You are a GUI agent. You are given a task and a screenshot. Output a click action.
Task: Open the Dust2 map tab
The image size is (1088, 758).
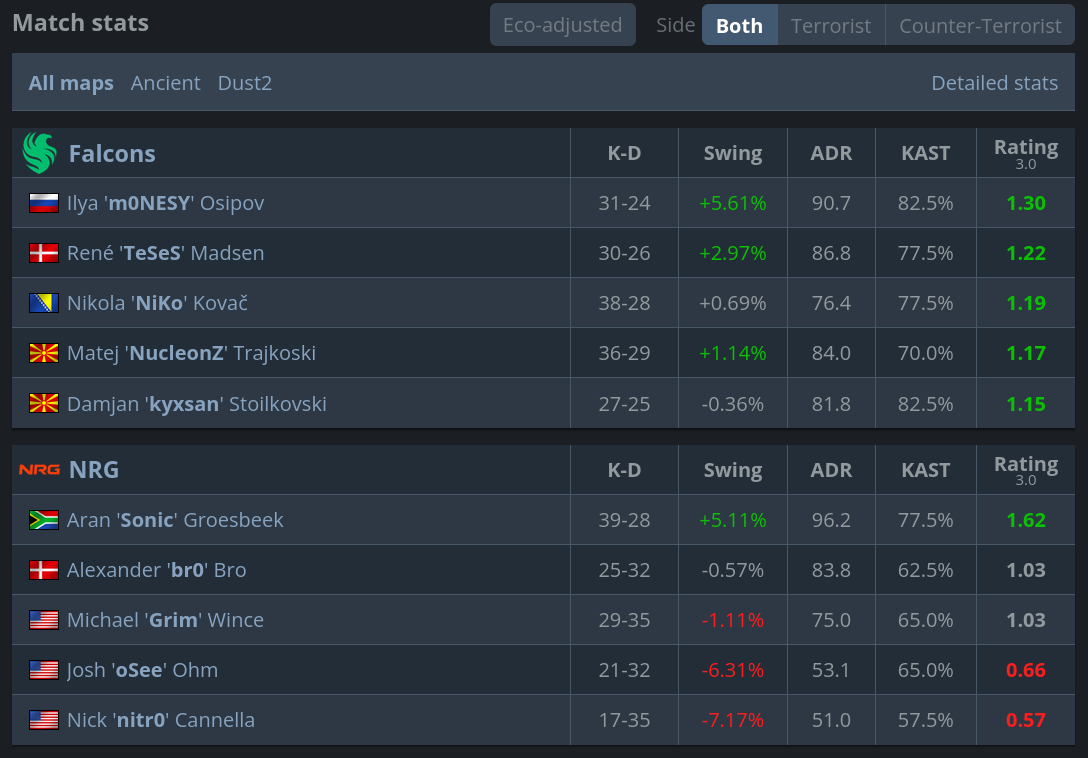pyautogui.click(x=245, y=83)
